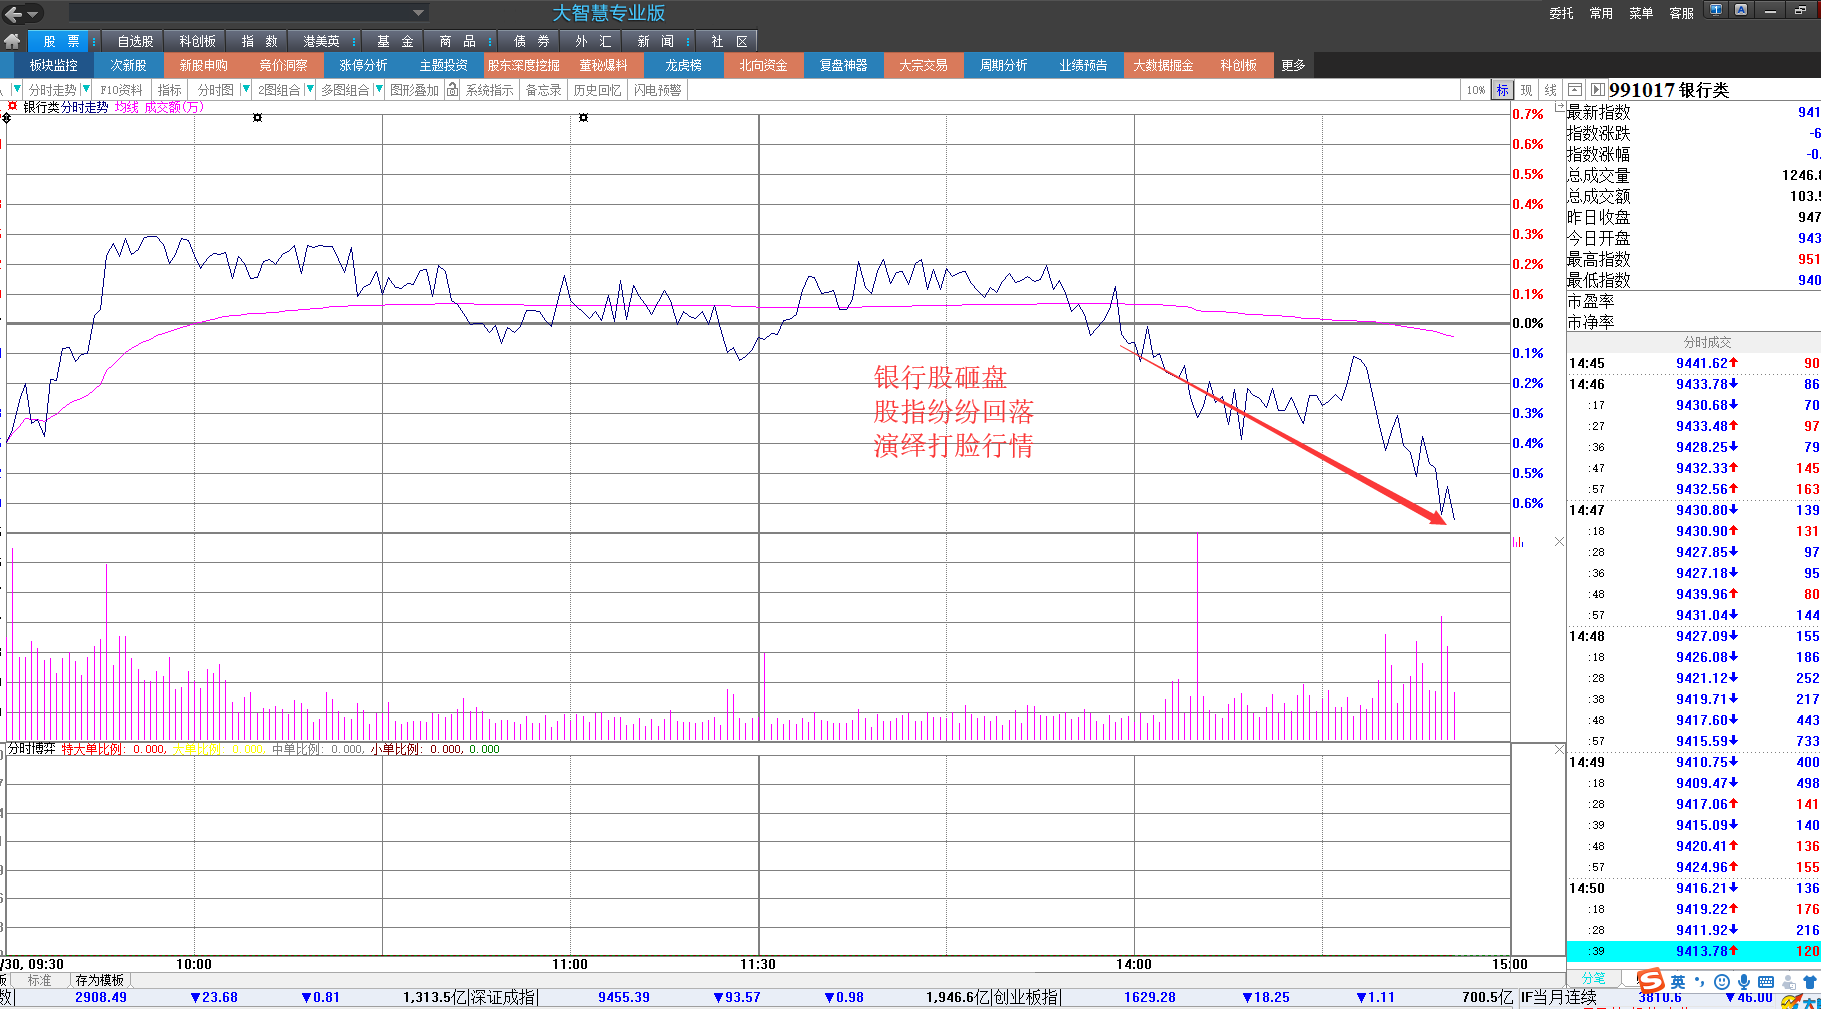Screen dimensions: 1821x1009
Task: Open the F10资料 toolbar item
Action: point(121,90)
